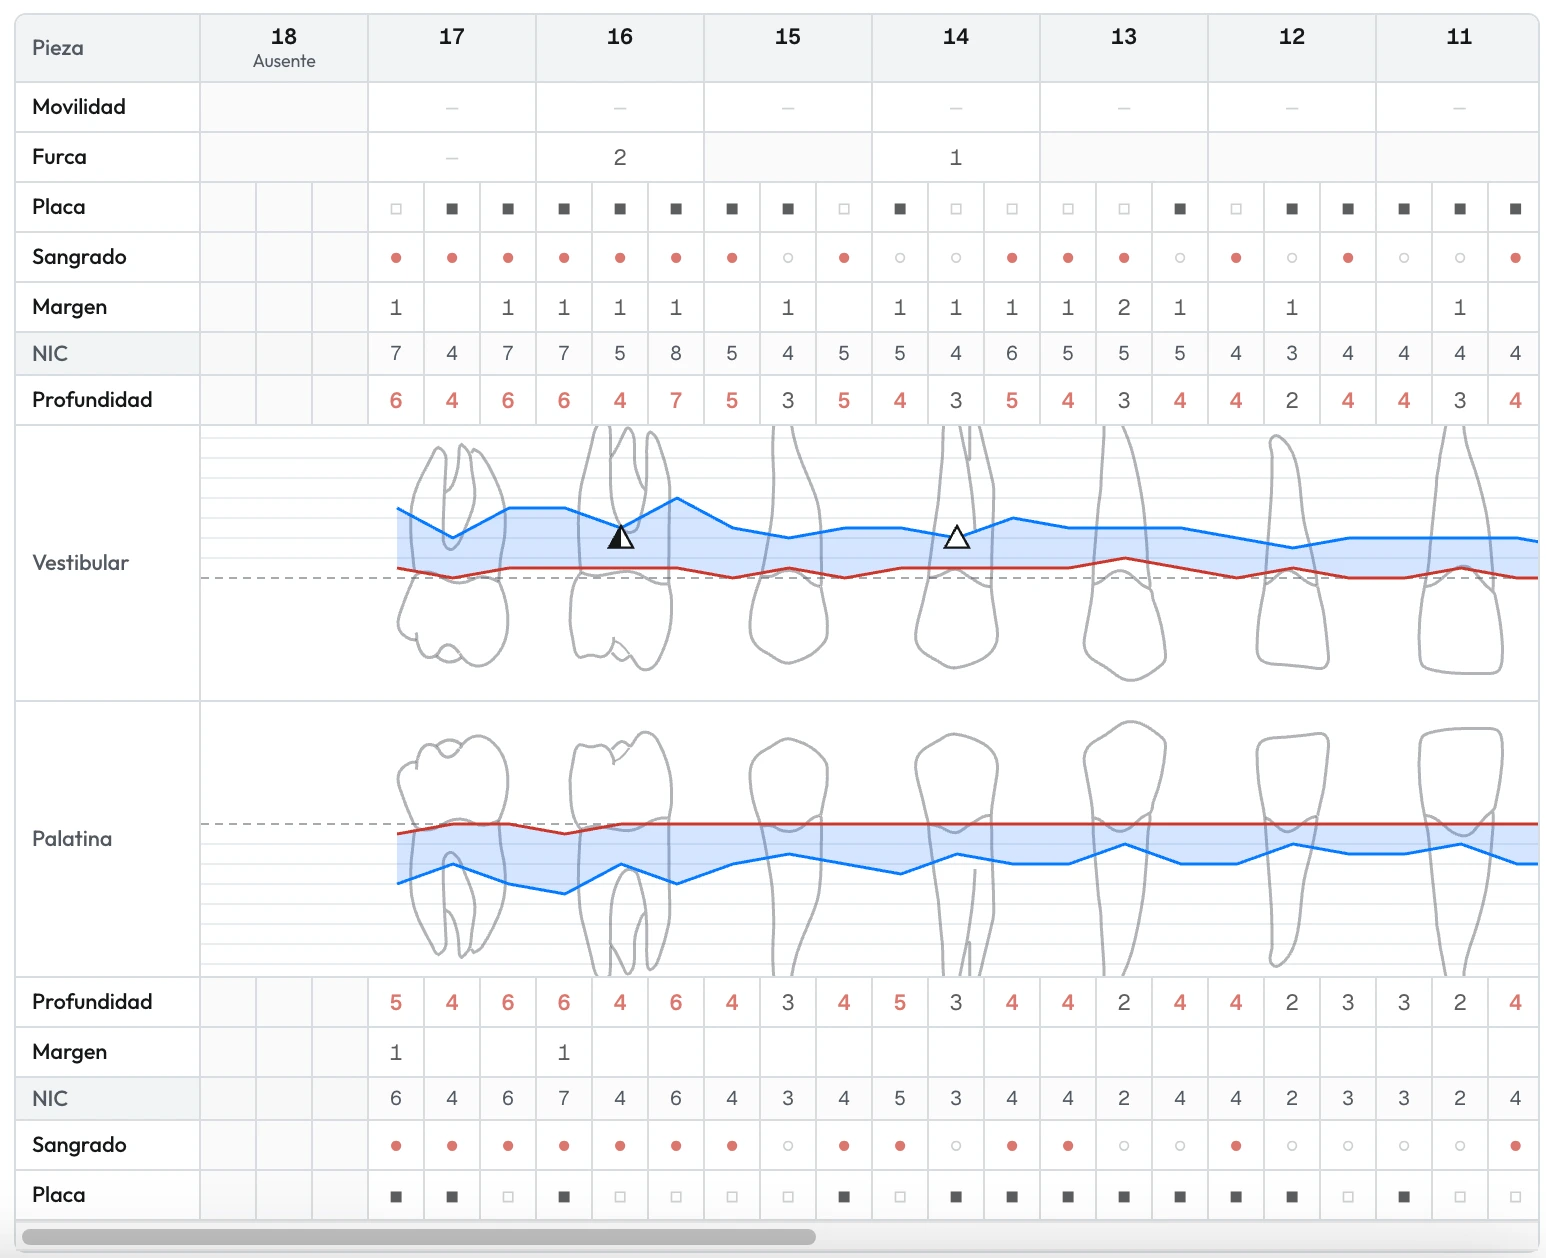
Task: Open tooth 18 Ausente header
Action: [x=284, y=48]
